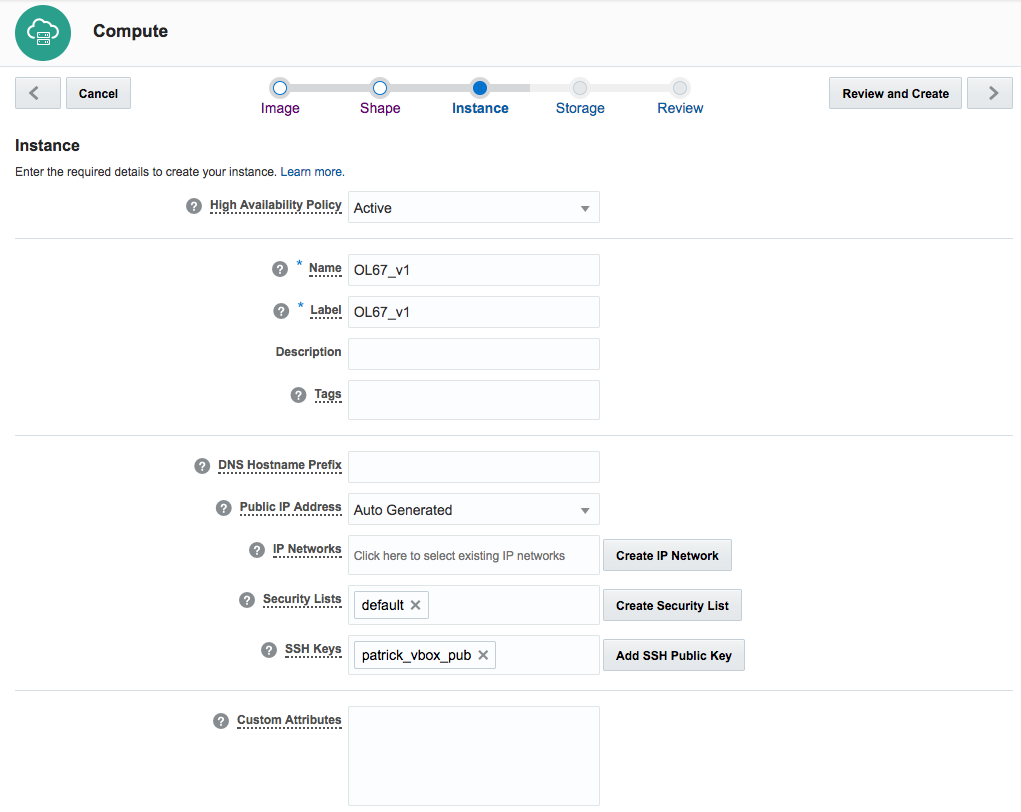
Task: Click help icon beside the Name field
Action: [280, 269]
